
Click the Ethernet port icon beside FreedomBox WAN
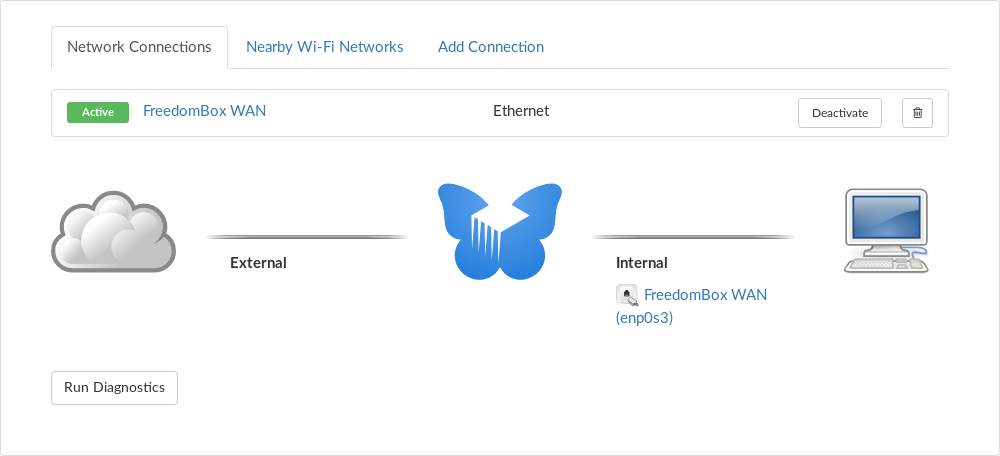[627, 295]
